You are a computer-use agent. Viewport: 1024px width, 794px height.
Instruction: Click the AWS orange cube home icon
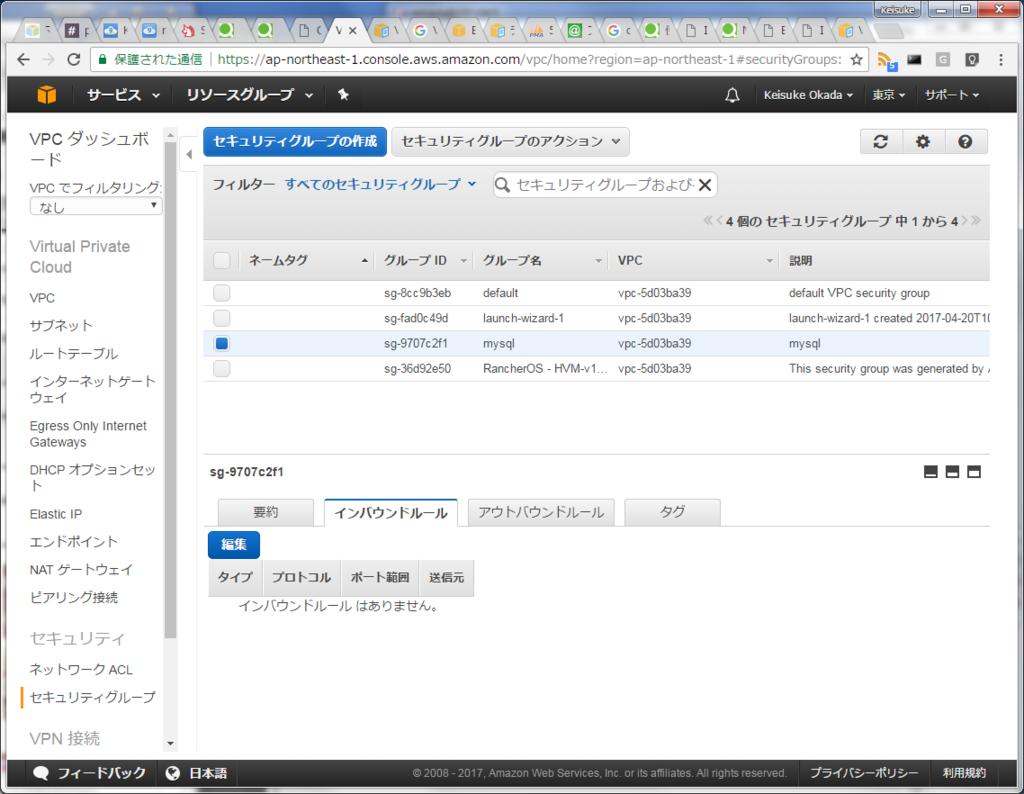46,95
